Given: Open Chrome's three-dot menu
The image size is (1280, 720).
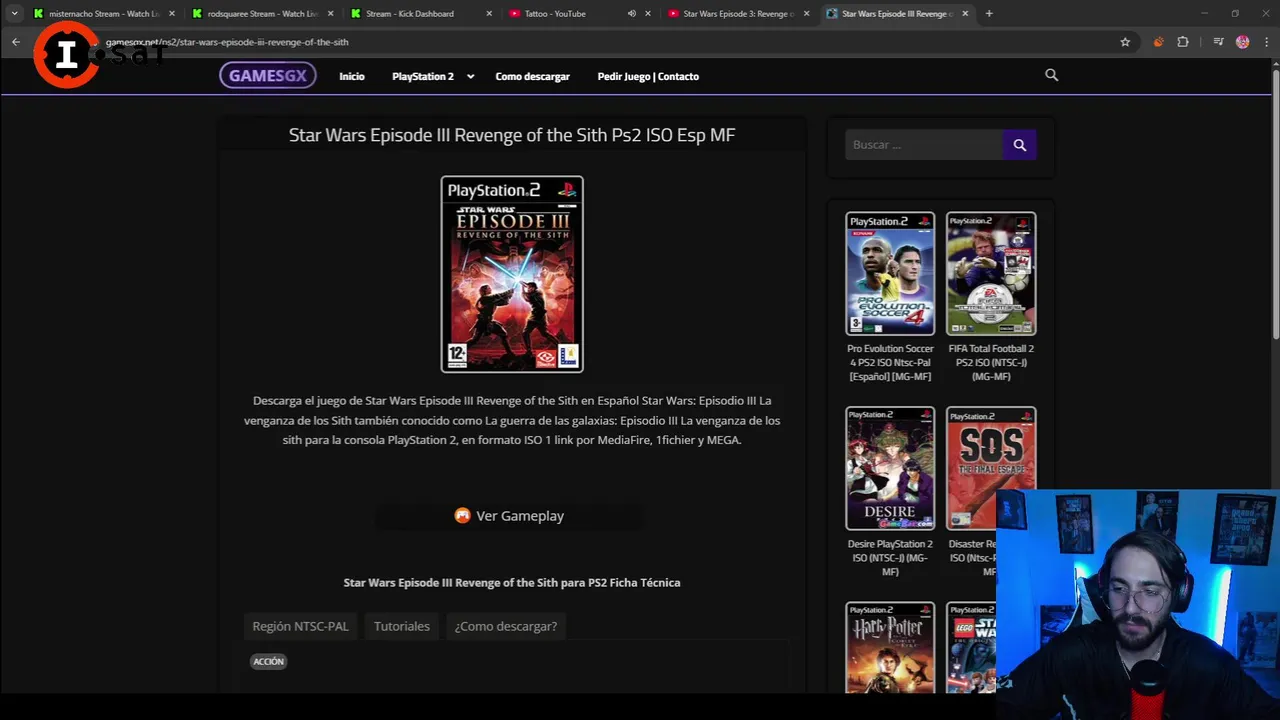Looking at the screenshot, I should (1267, 42).
